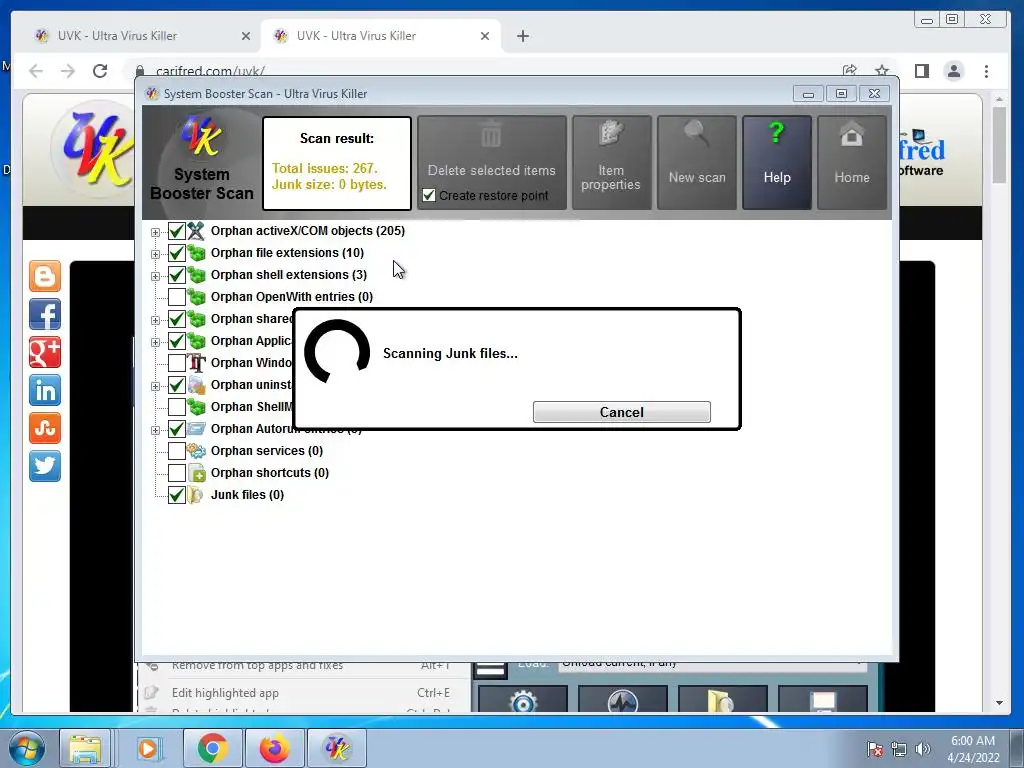1024x768 pixels.
Task: Uncheck Orphan activeX/COM objects checkbox
Action: coord(176,231)
